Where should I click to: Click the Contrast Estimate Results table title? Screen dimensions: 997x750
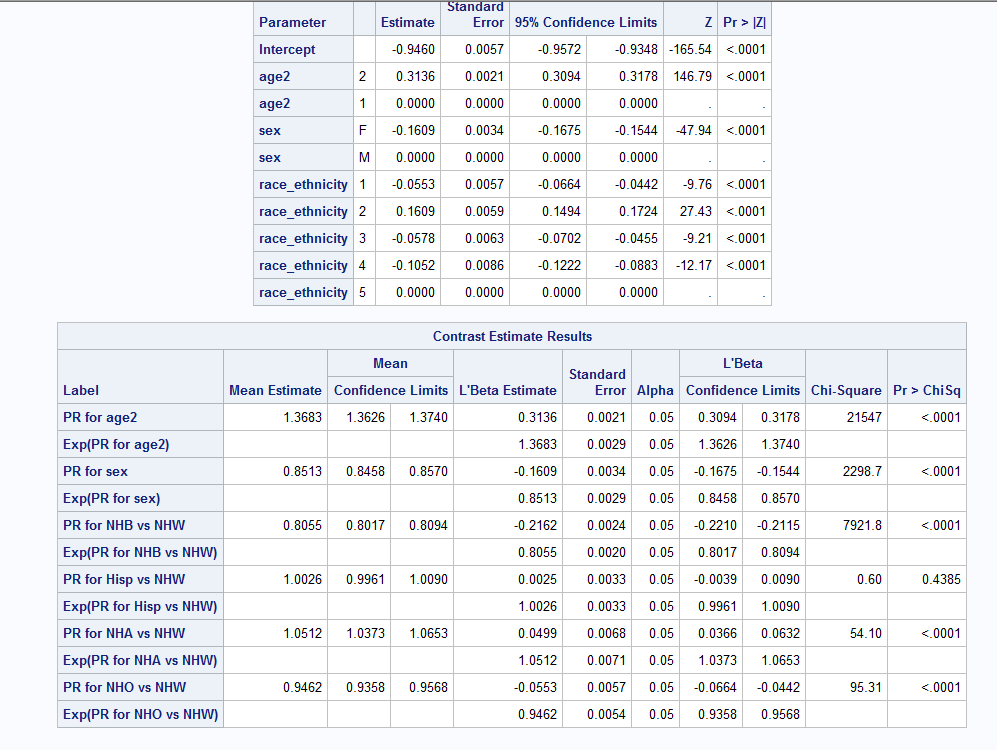pos(512,336)
